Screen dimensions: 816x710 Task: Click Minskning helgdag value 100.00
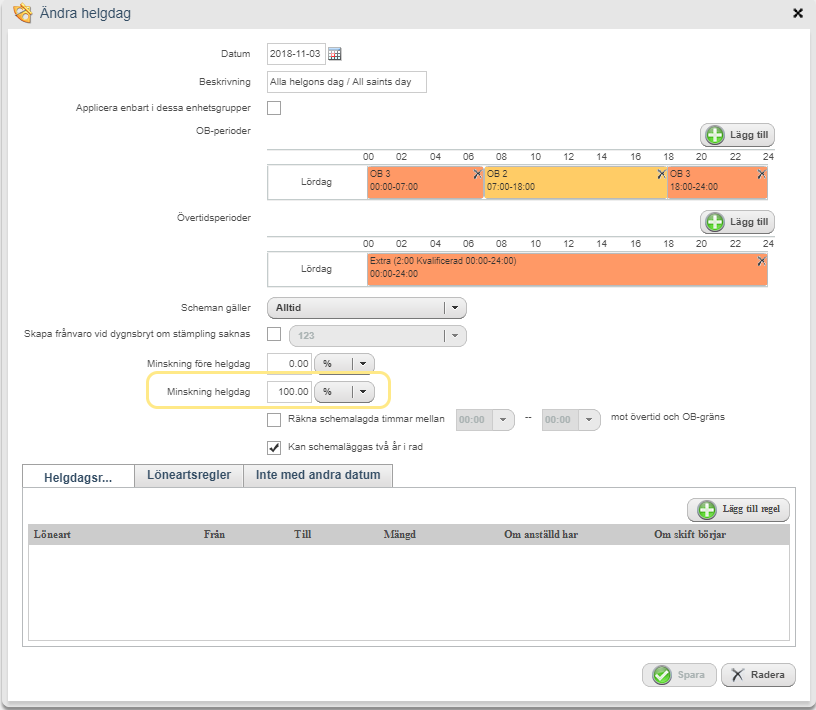tap(289, 391)
